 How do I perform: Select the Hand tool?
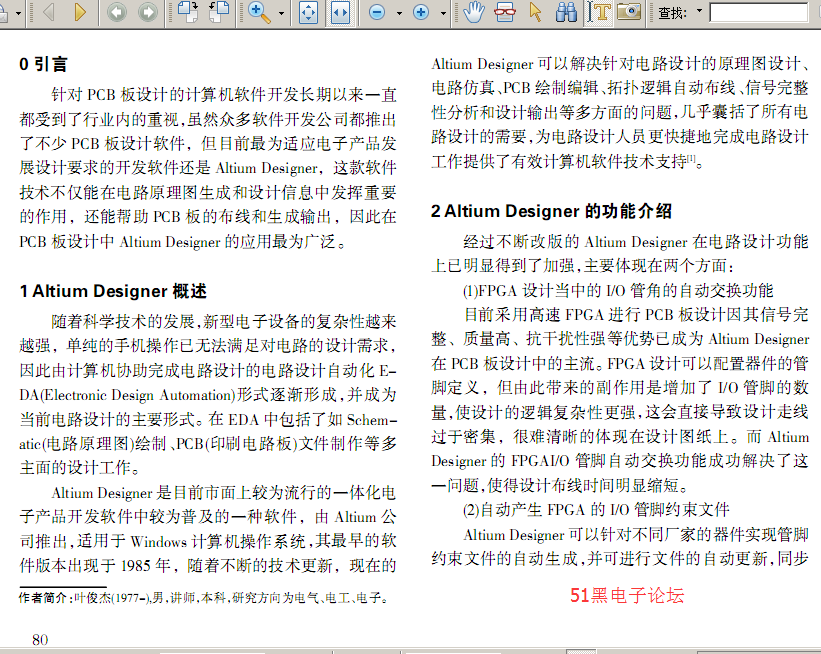pyautogui.click(x=474, y=12)
